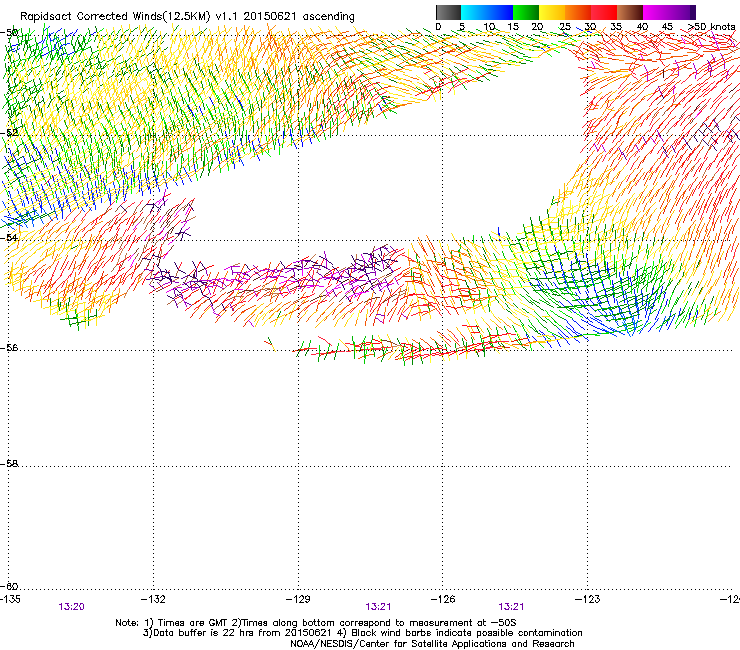740x650 pixels.
Task: Click the "Data buffer is 22 hrs" note line
Action: [362, 633]
